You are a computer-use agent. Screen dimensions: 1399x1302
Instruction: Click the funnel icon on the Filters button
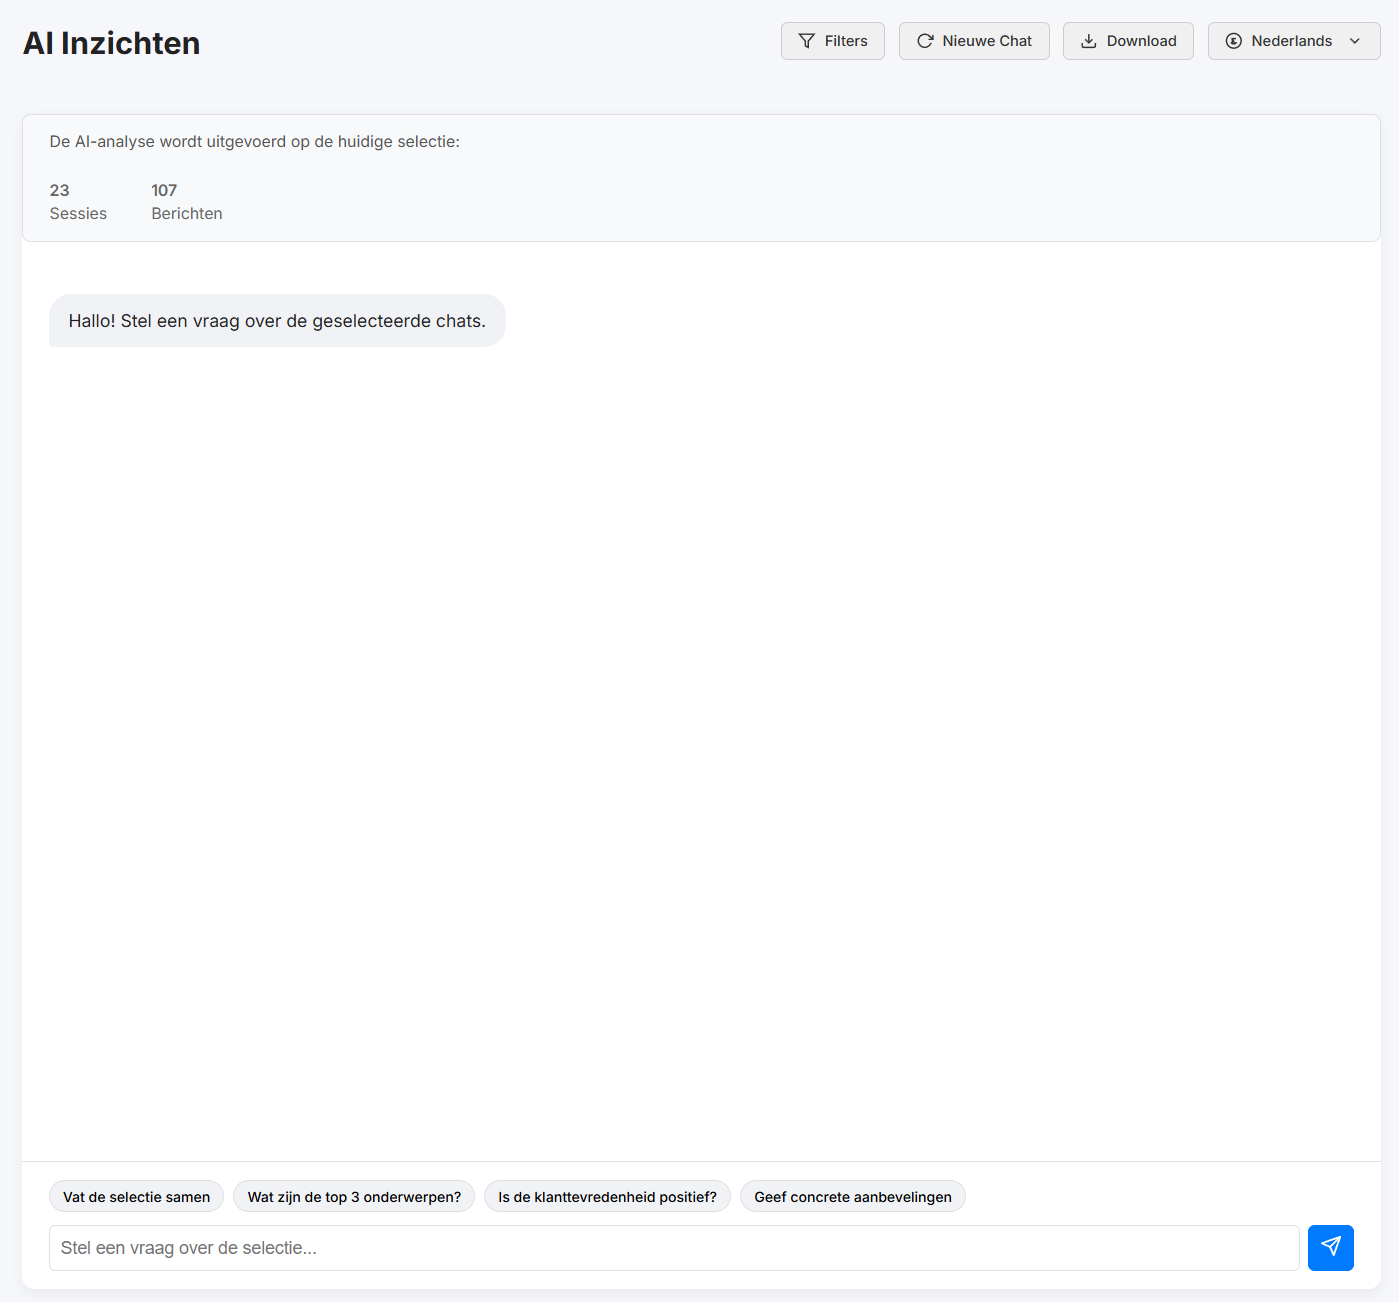click(806, 41)
